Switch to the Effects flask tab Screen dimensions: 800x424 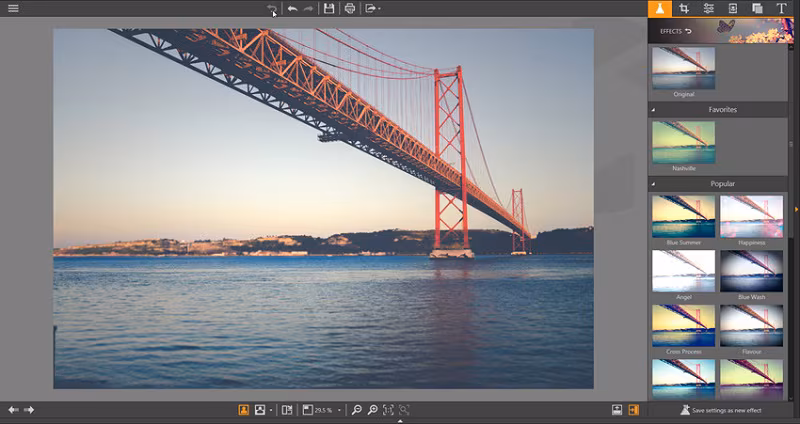[x=660, y=9]
